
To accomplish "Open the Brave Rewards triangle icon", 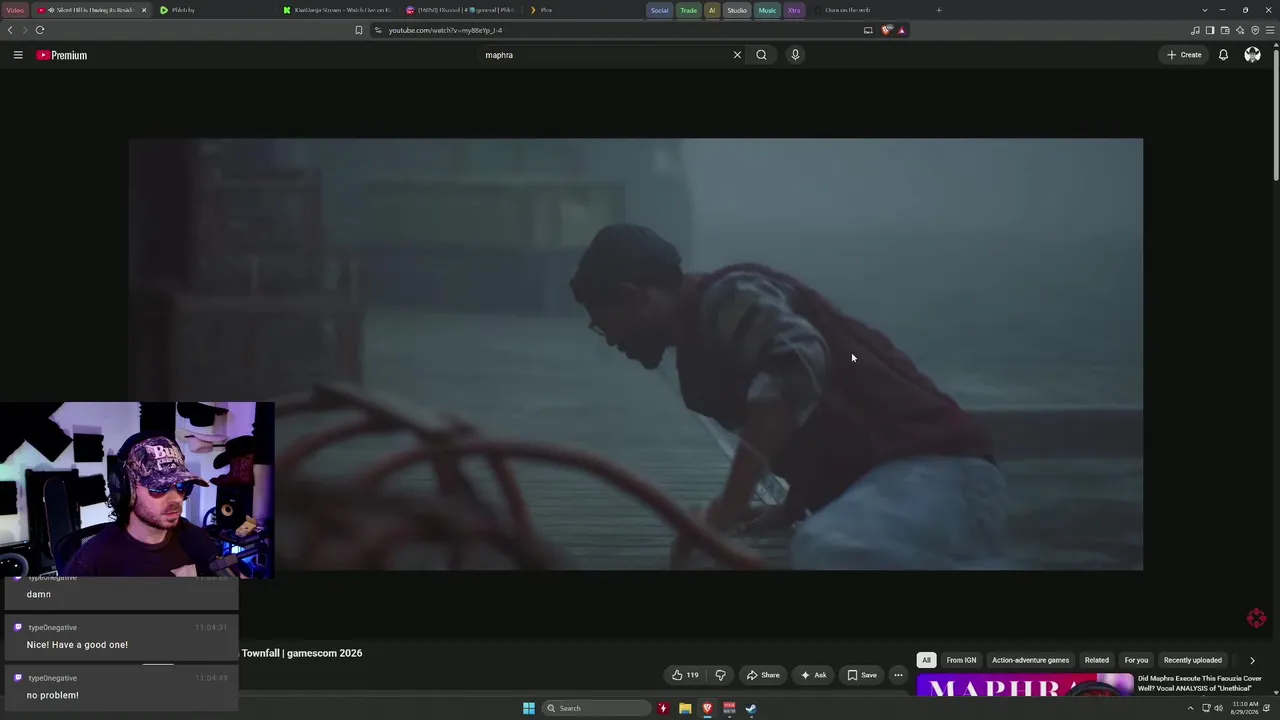I will [901, 30].
